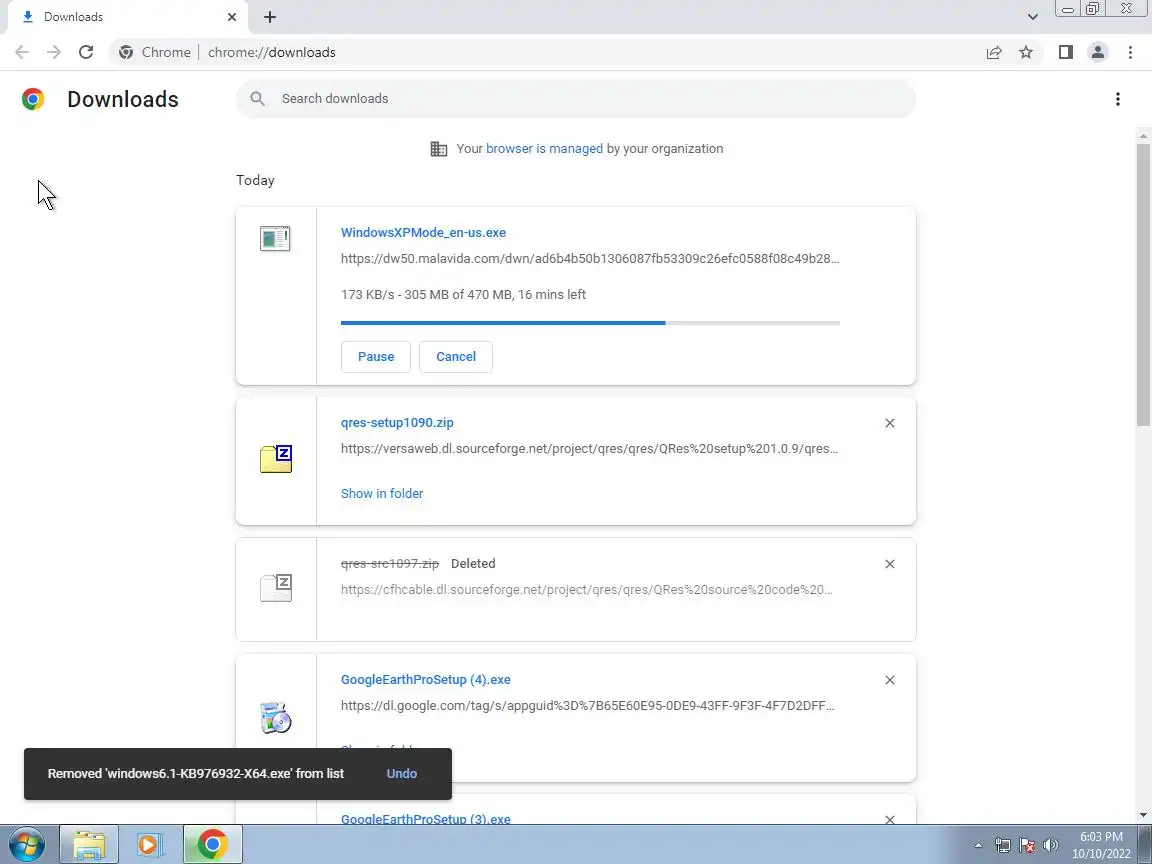Open the side panel icon
This screenshot has height=864, width=1152.
[1065, 52]
